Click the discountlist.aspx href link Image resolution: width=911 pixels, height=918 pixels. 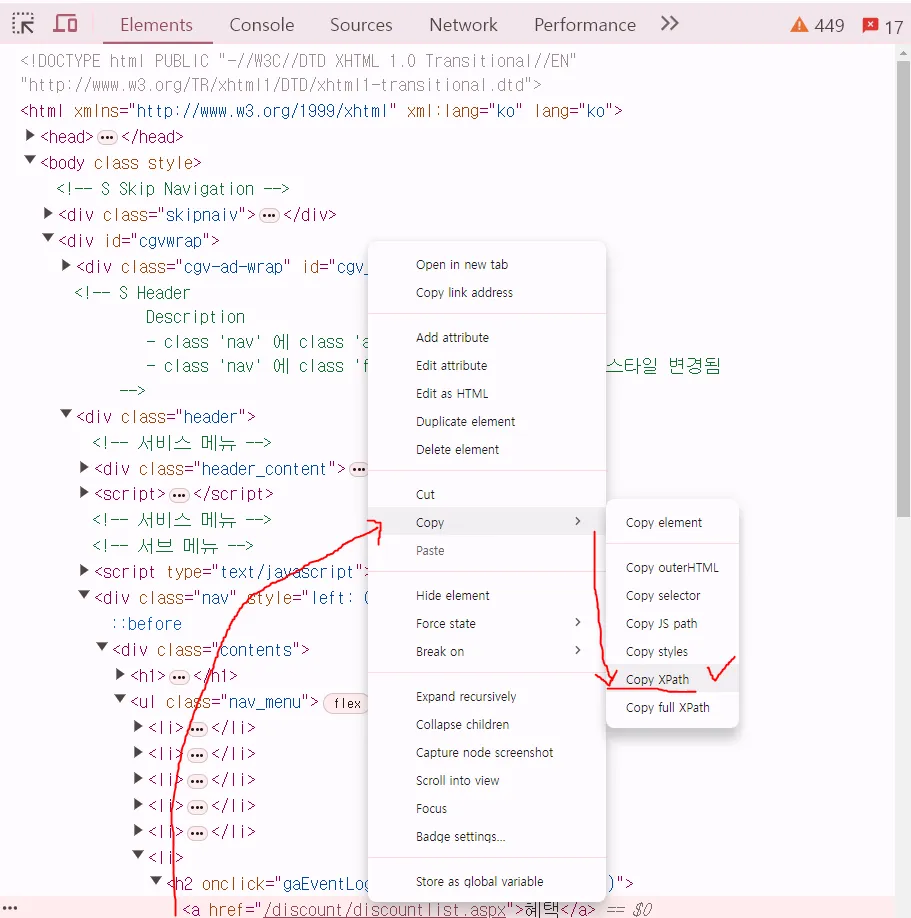click(x=384, y=909)
